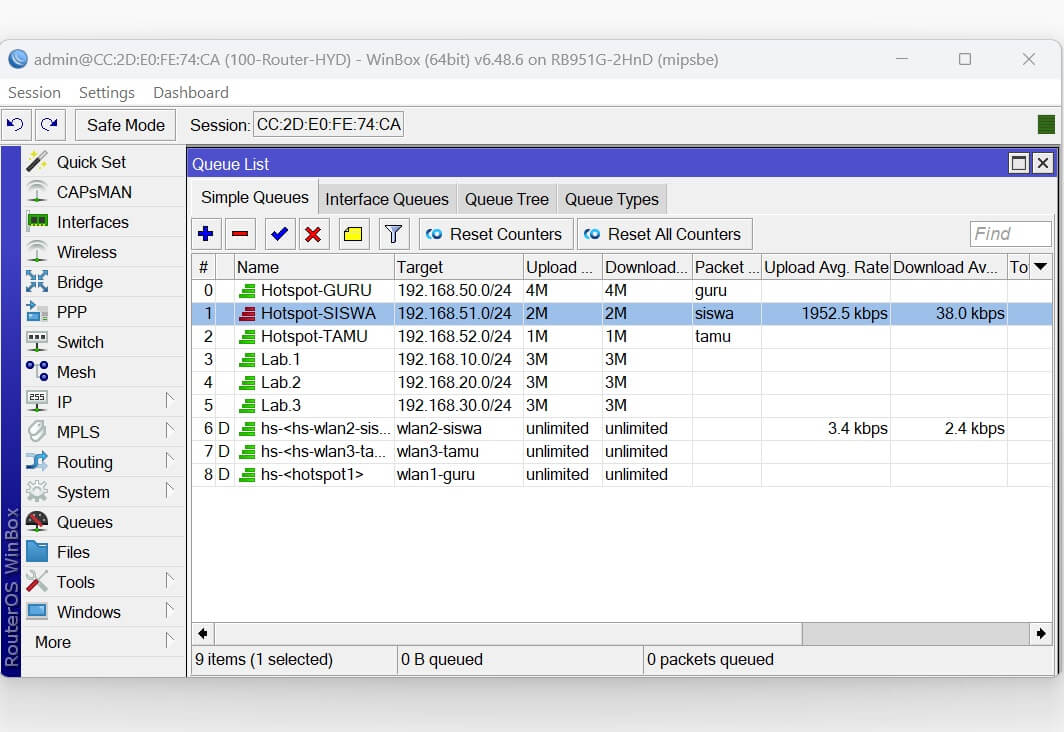Click the Undo arrow in toolbar
The height and width of the screenshot is (732, 1064).
[x=15, y=125]
